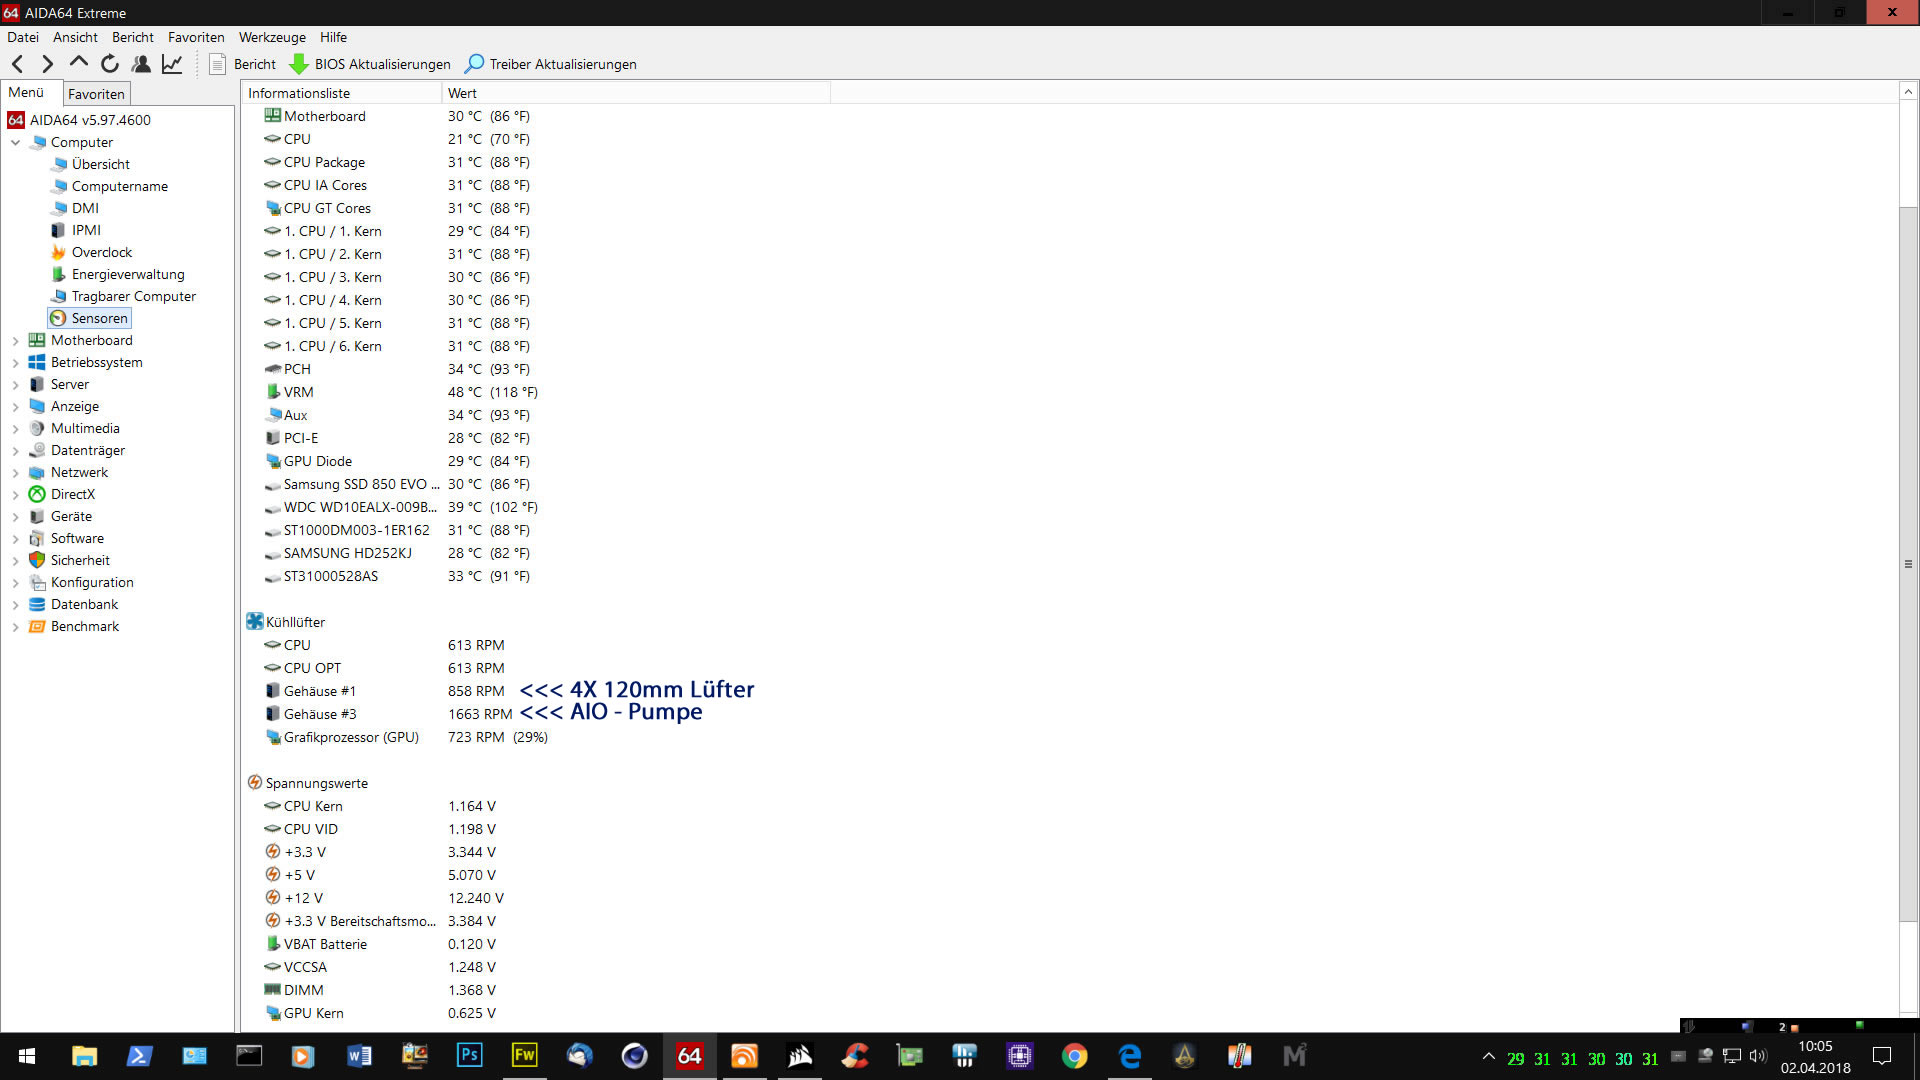Open the Bericht menu in menu bar

click(133, 37)
